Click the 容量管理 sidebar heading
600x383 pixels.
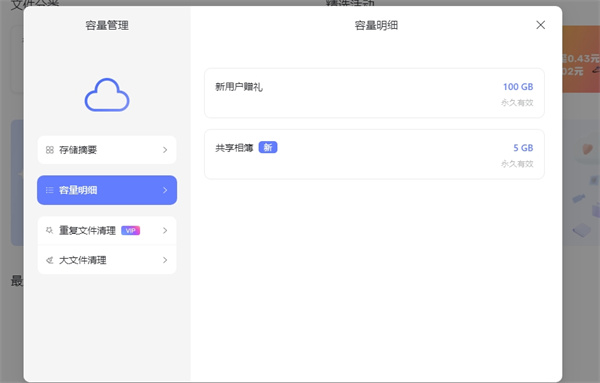click(107, 25)
